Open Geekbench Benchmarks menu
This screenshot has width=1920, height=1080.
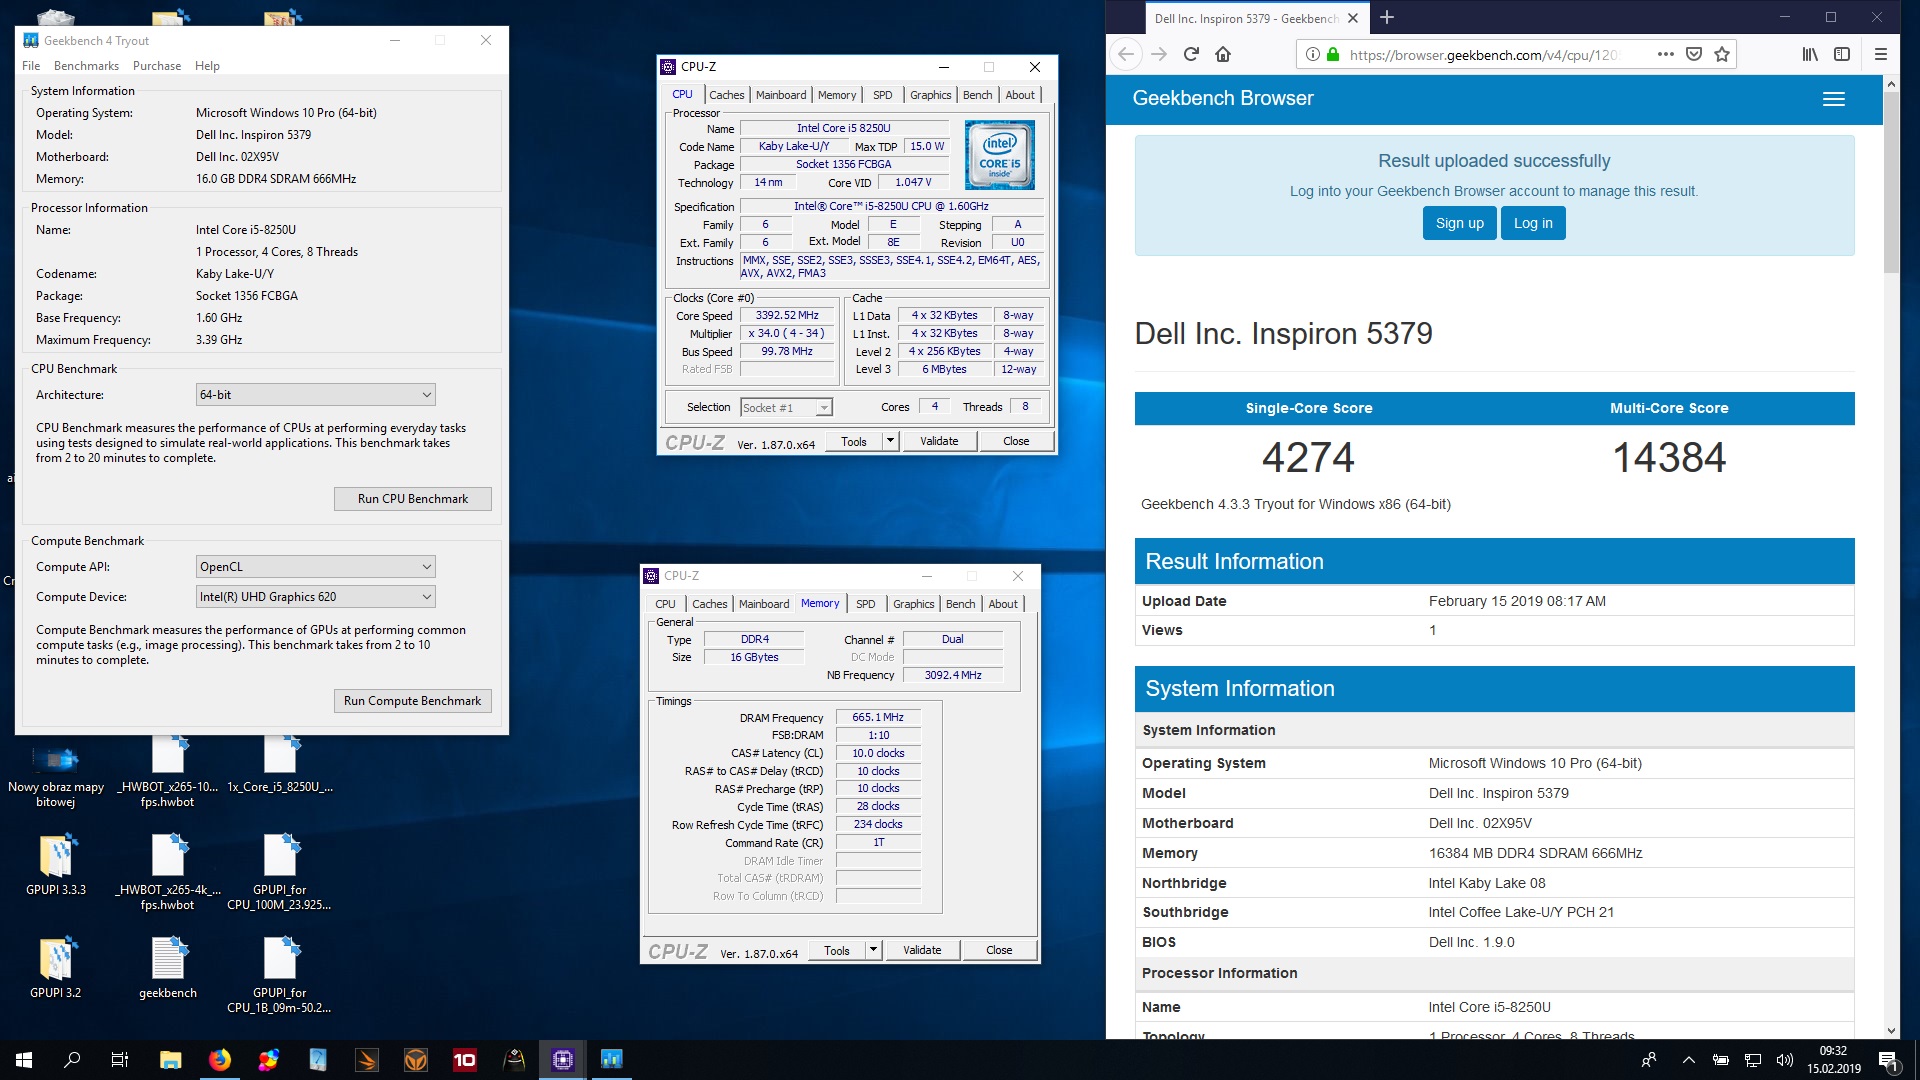[86, 66]
